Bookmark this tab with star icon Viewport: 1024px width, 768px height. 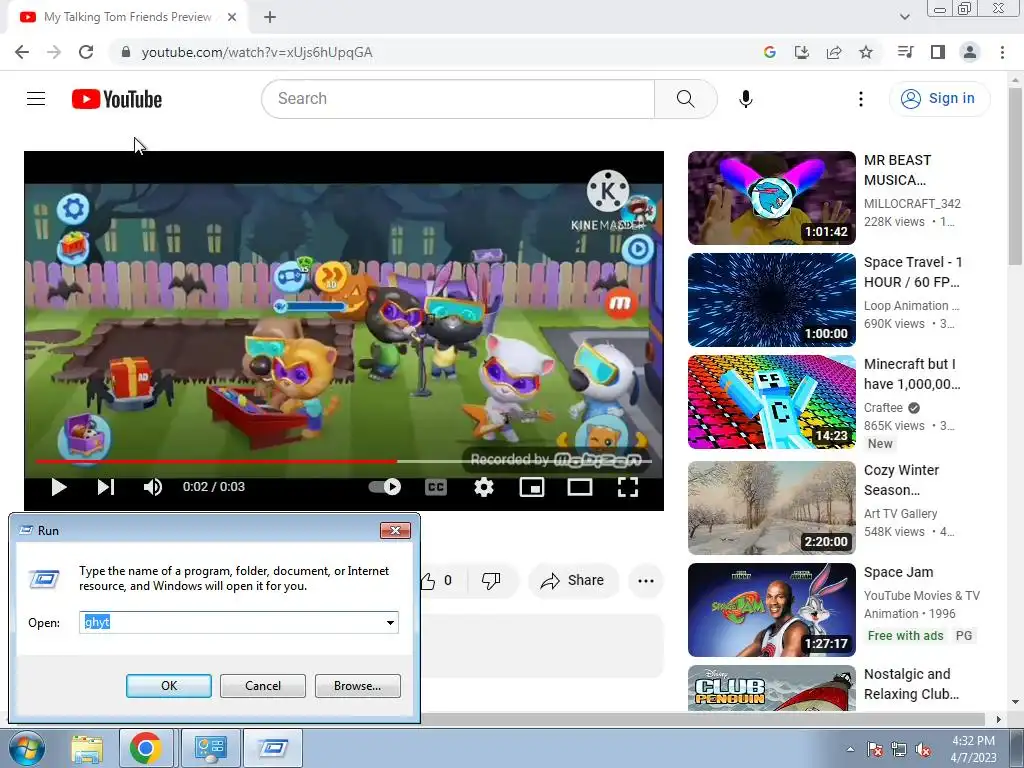coord(866,52)
